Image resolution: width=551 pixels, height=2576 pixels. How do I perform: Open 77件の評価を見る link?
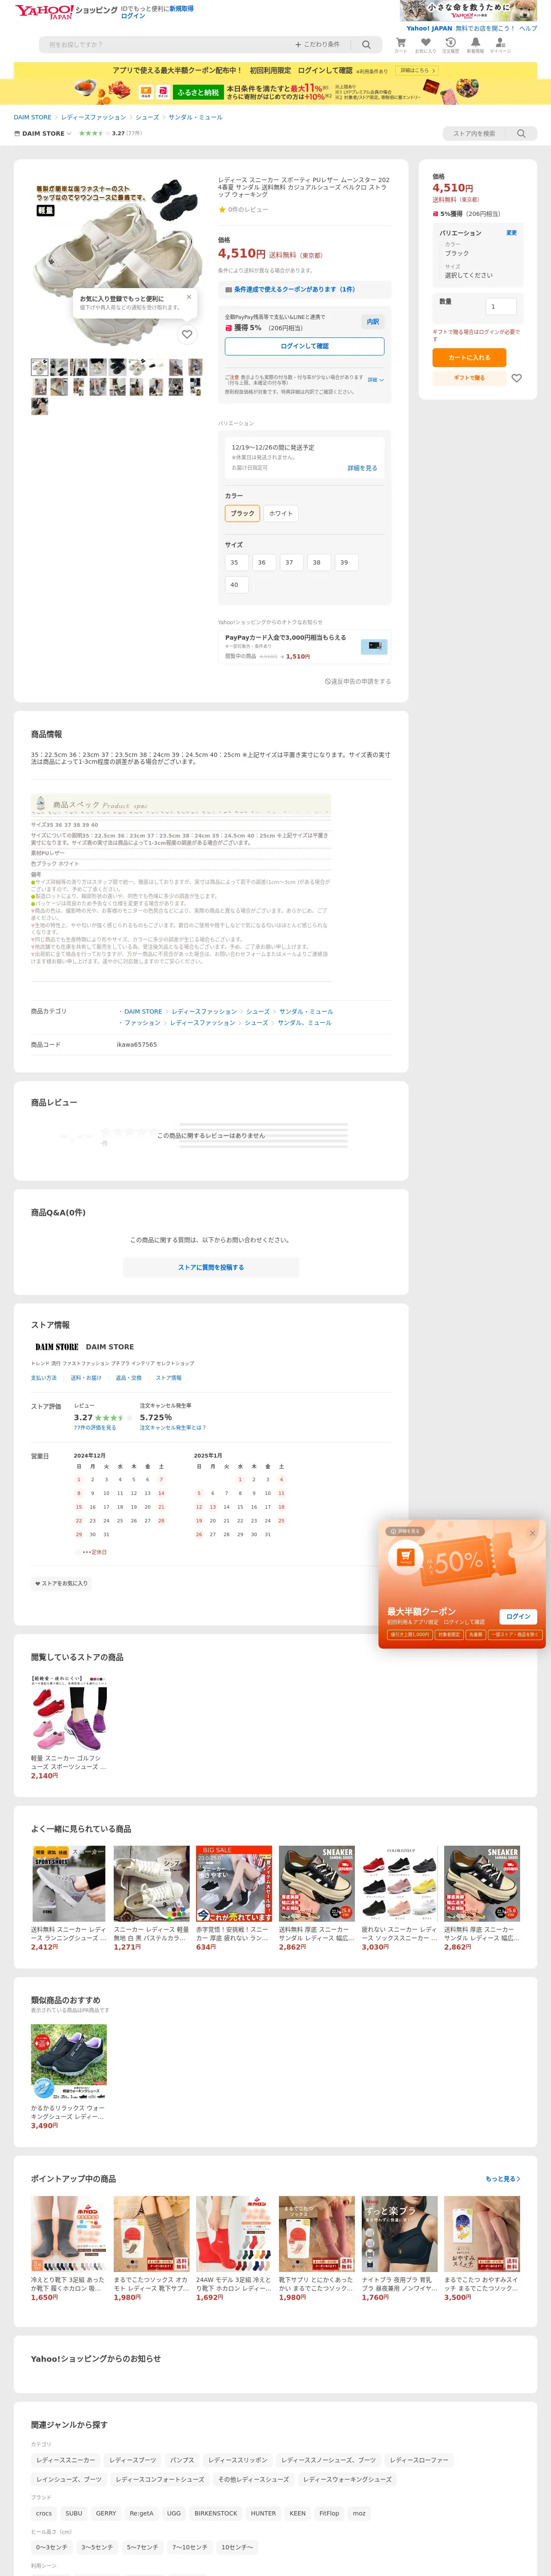95,1427
